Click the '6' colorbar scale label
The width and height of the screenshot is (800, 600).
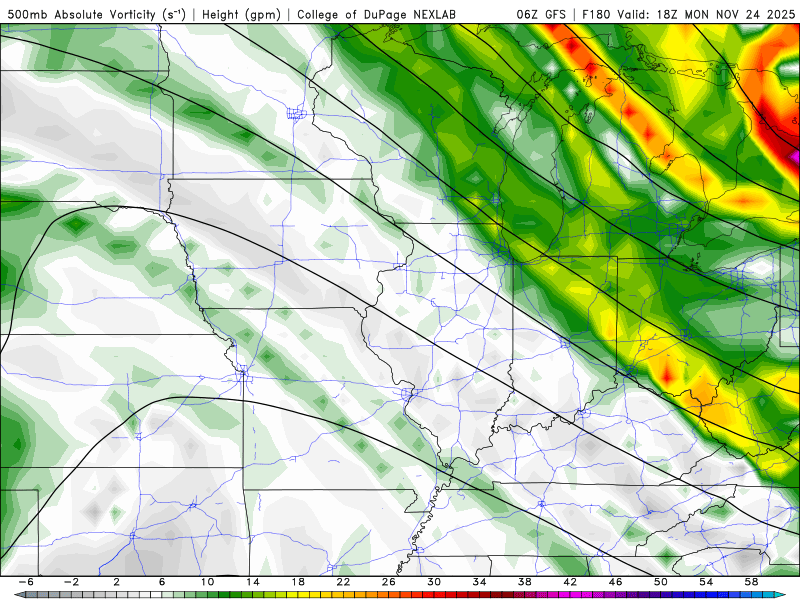tap(162, 582)
